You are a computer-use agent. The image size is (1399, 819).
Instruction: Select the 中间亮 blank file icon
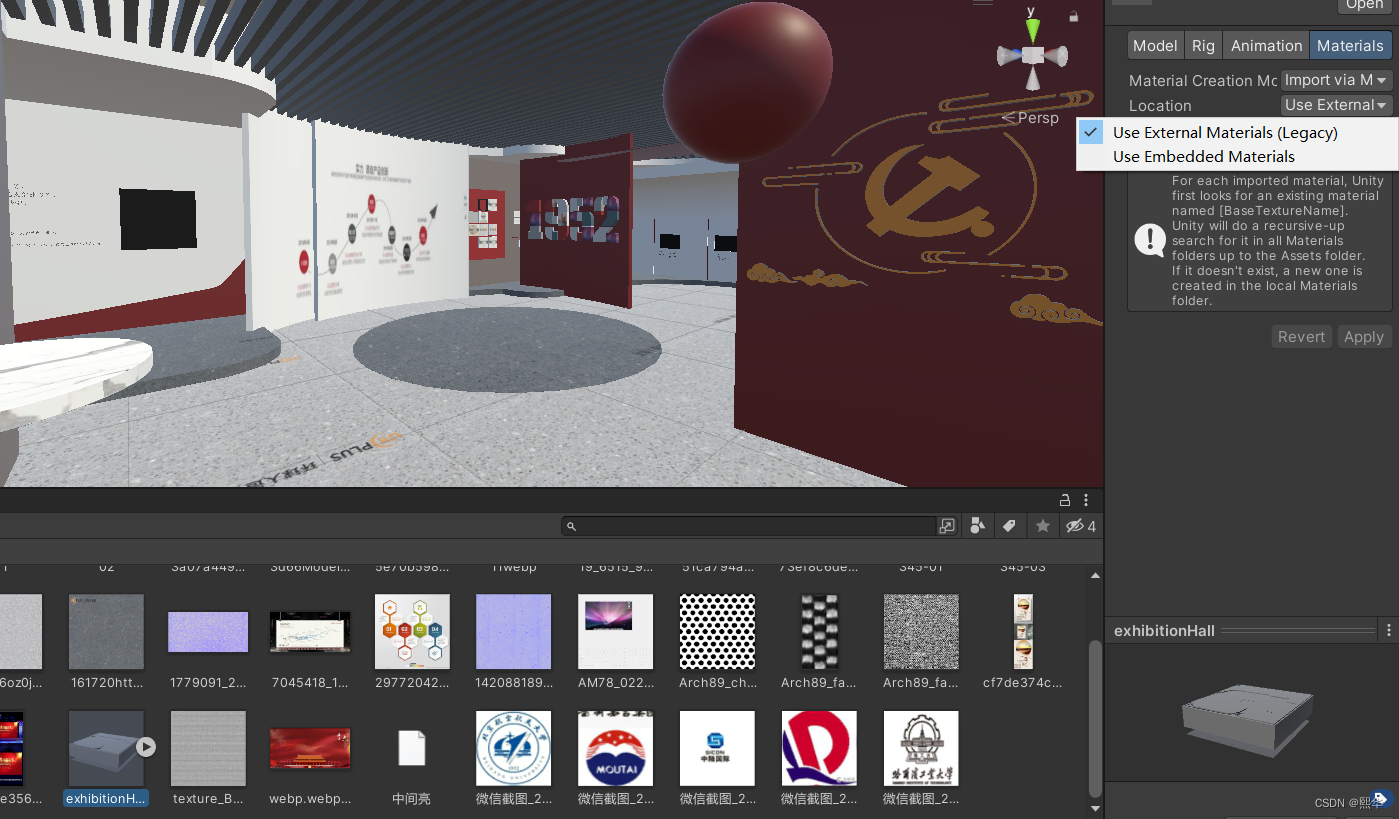[412, 748]
